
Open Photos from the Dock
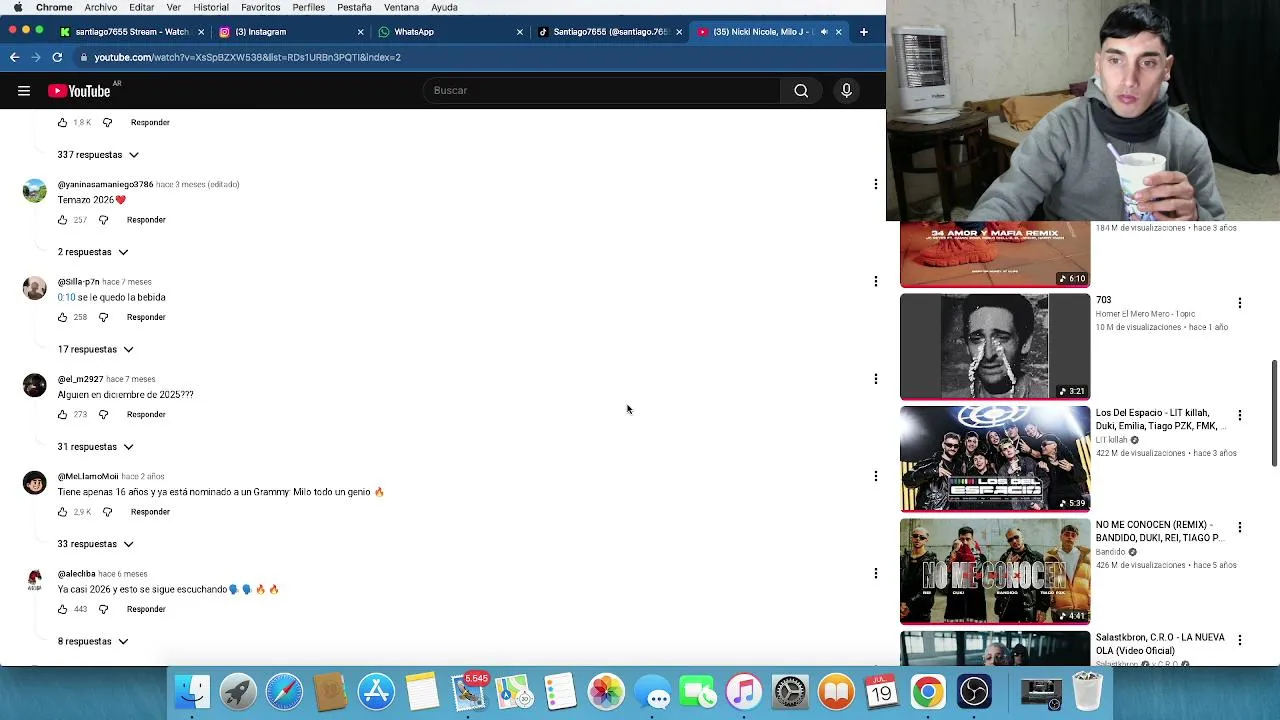[606, 691]
